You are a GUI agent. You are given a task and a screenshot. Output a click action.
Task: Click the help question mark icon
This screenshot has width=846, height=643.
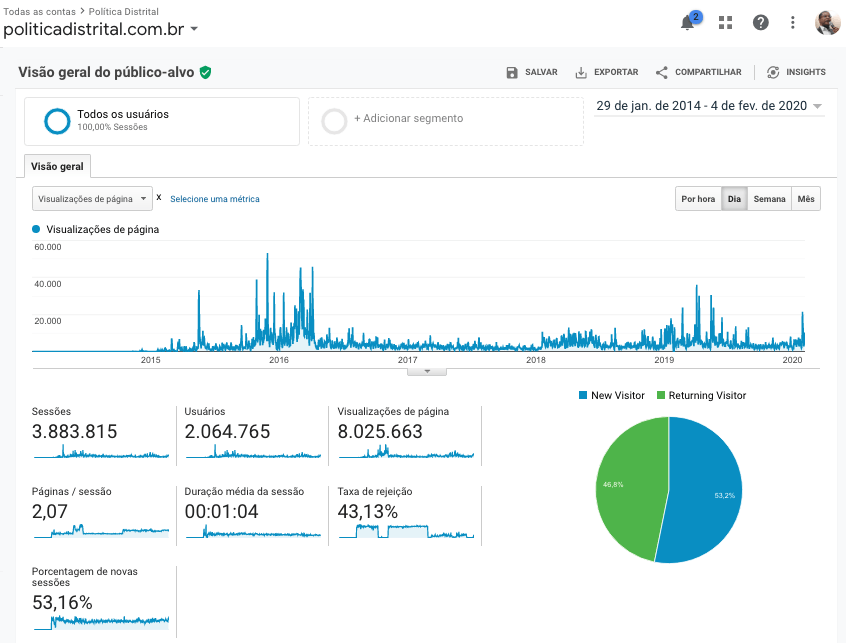coord(761,23)
